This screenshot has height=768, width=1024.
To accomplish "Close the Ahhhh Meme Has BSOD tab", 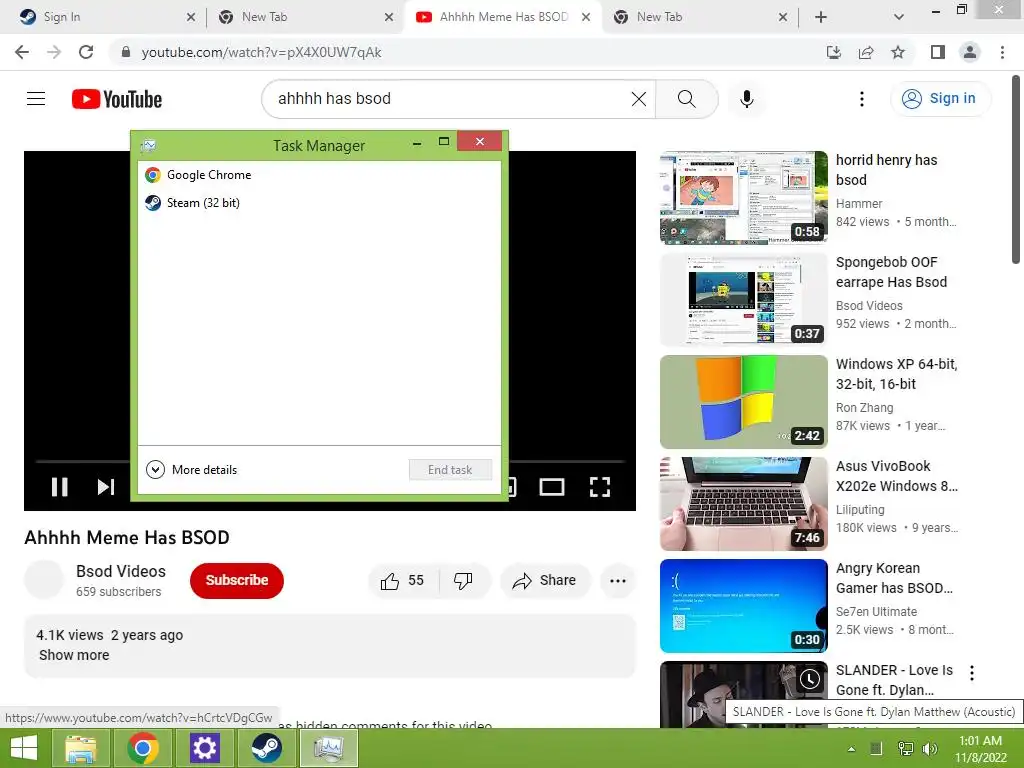I will [586, 17].
